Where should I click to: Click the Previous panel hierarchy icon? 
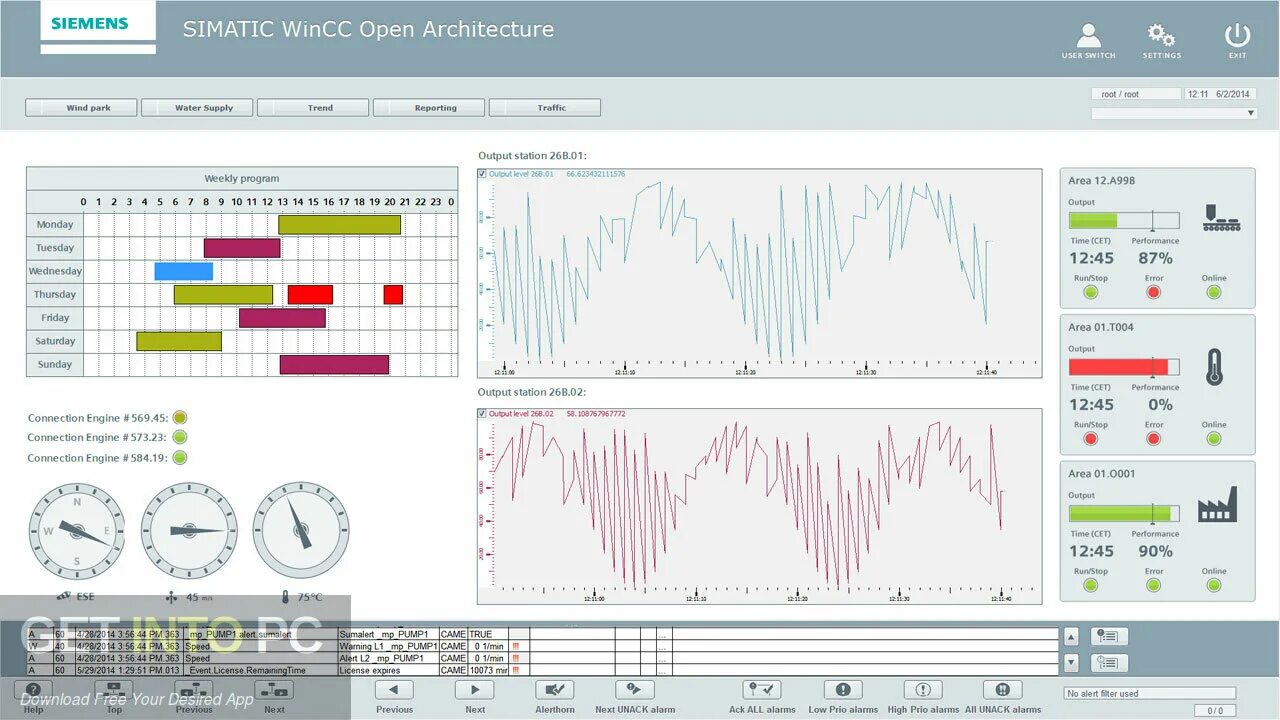194,690
